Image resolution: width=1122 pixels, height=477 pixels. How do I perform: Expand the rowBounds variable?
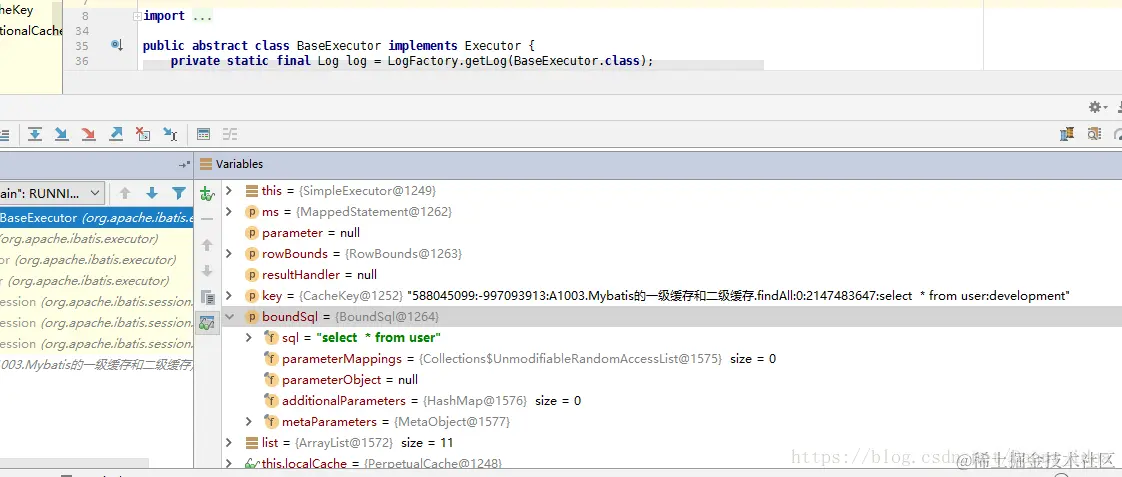229,254
